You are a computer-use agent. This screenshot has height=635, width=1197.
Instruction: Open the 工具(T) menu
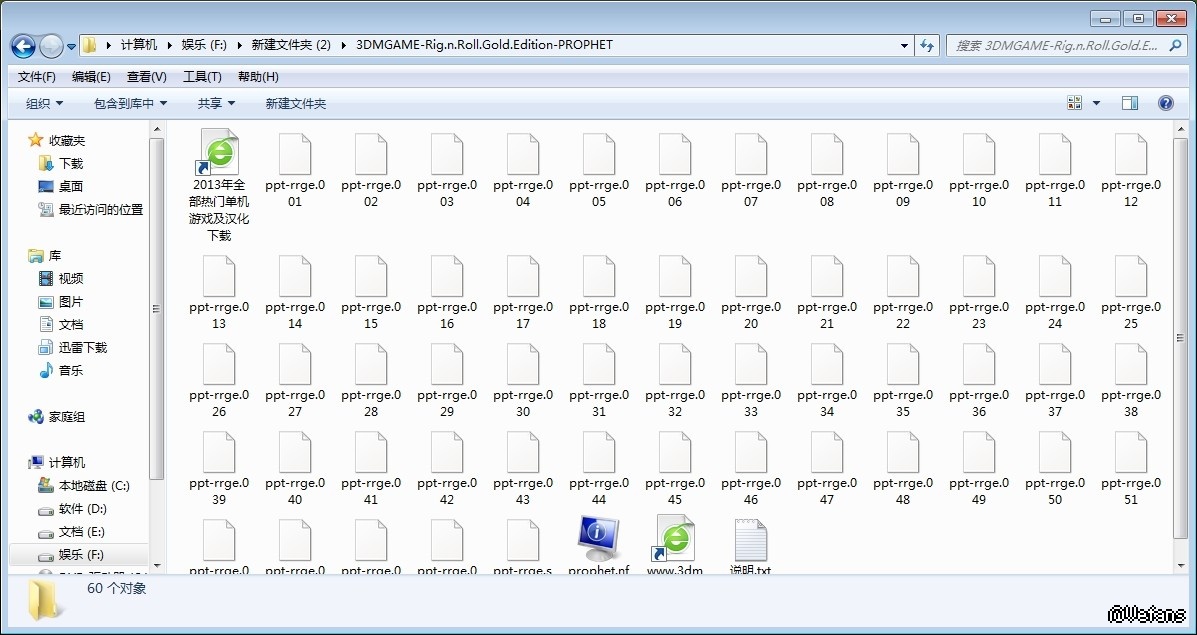tap(202, 77)
